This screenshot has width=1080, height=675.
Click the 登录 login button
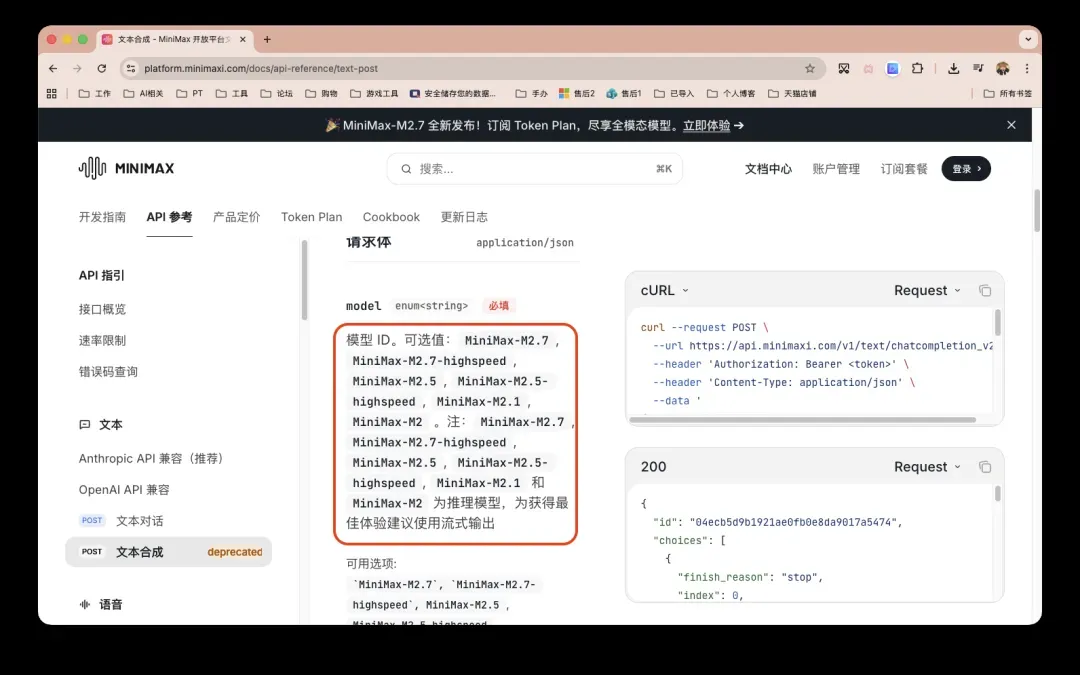[966, 169]
